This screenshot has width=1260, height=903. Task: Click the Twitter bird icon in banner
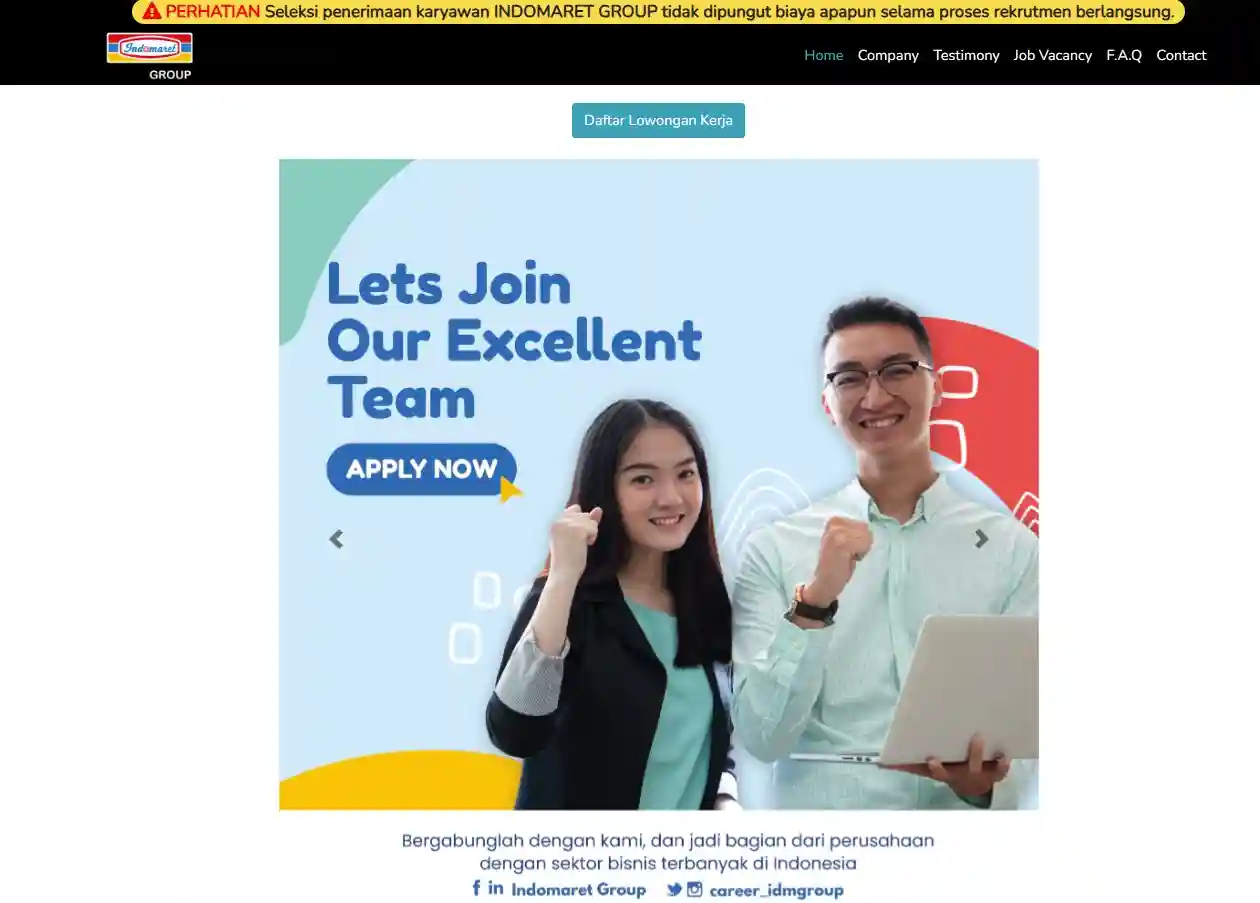tap(674, 889)
